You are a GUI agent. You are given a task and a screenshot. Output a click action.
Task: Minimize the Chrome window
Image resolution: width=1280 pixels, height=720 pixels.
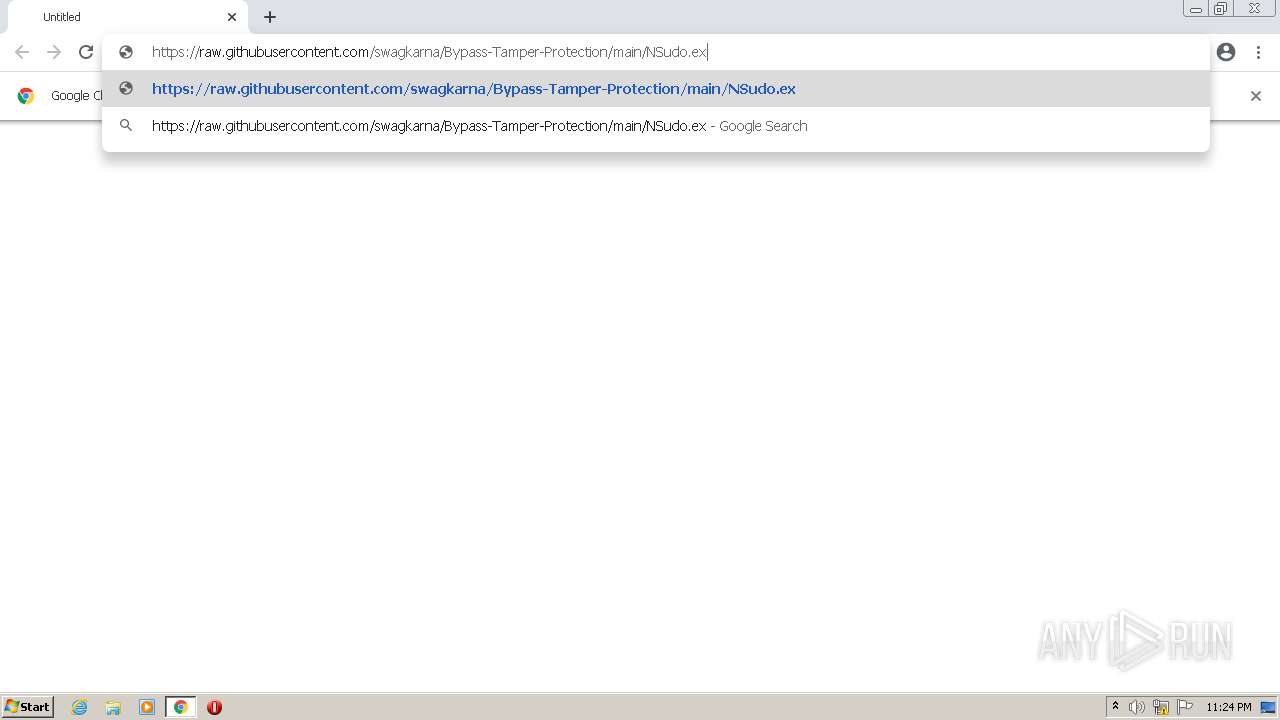tap(1195, 9)
